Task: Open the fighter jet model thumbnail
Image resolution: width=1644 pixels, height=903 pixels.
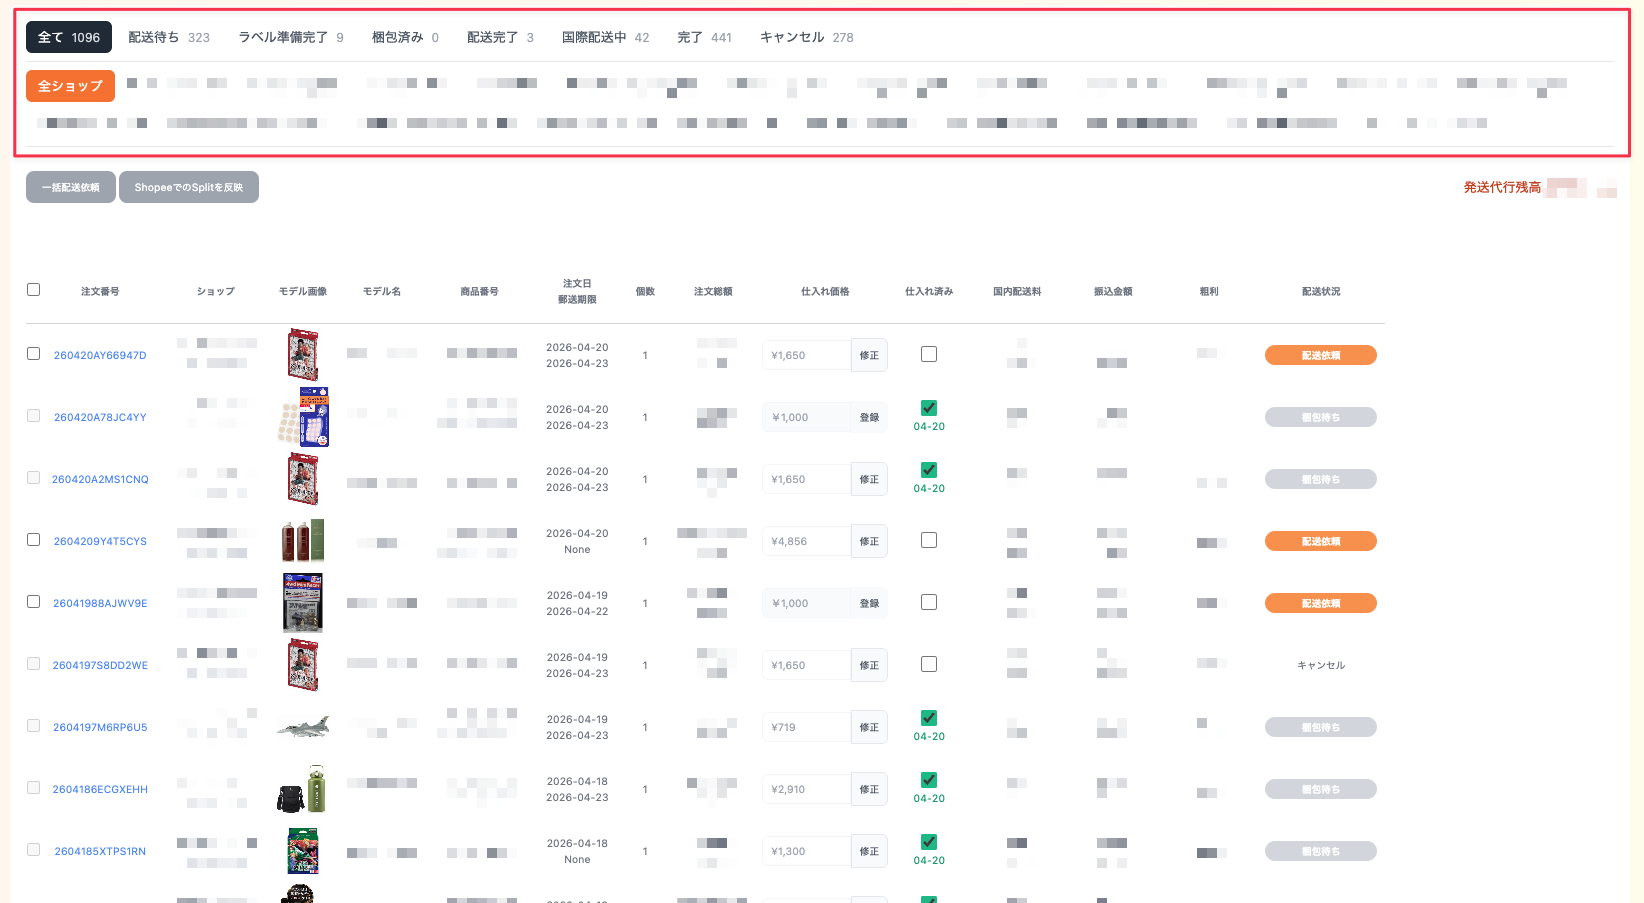Action: click(303, 727)
